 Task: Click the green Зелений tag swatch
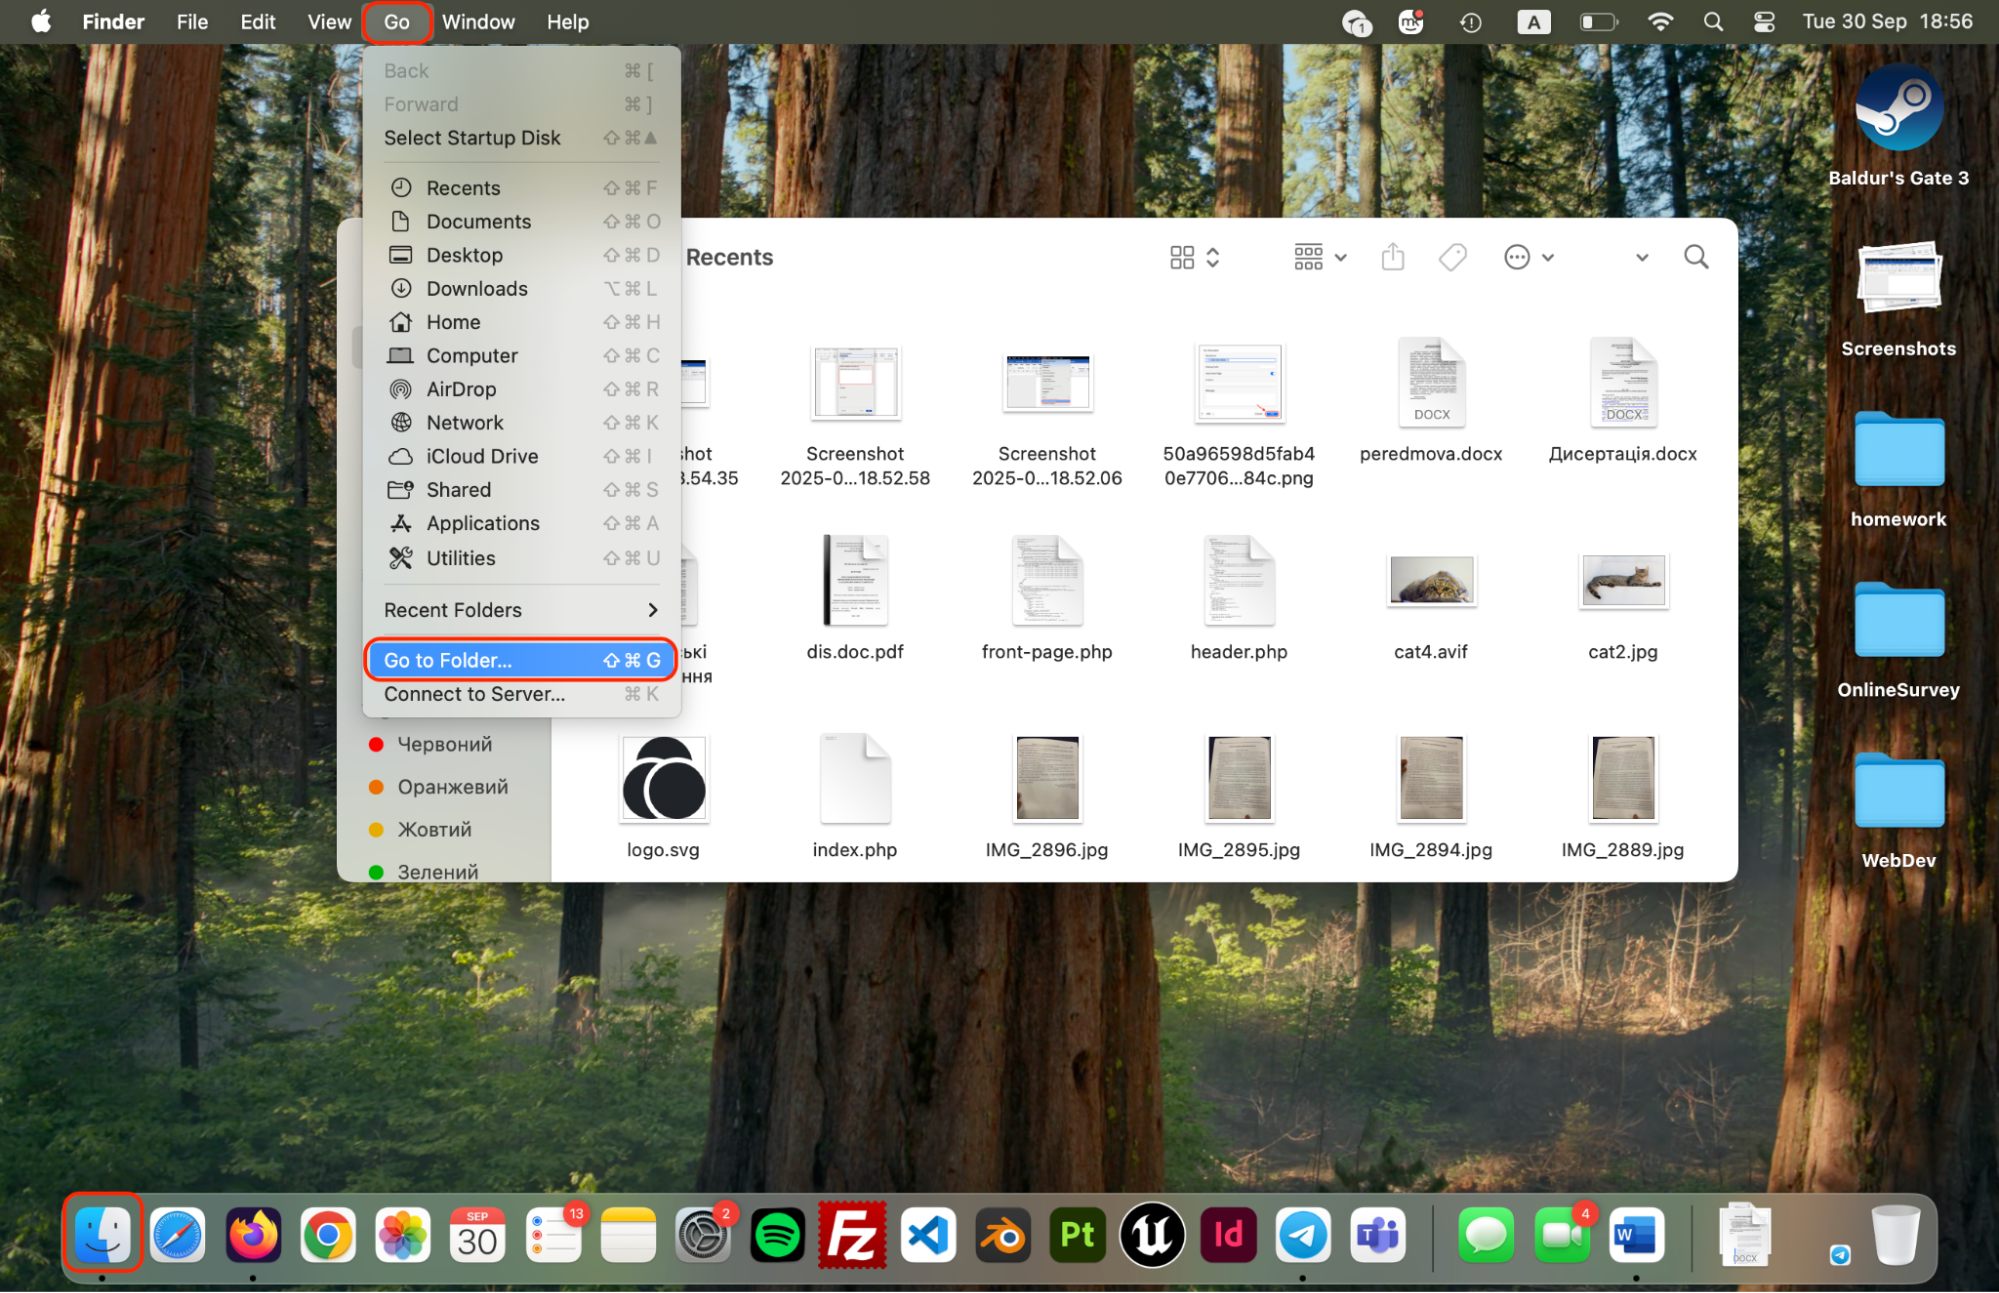point(377,871)
